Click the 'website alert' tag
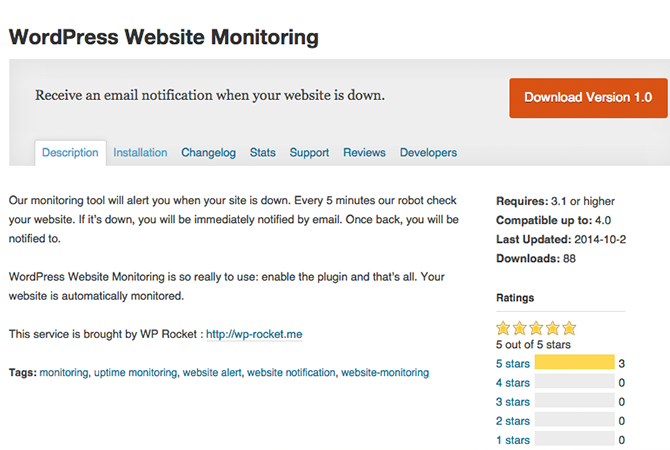Viewport: 670px width, 450px height. [x=212, y=373]
